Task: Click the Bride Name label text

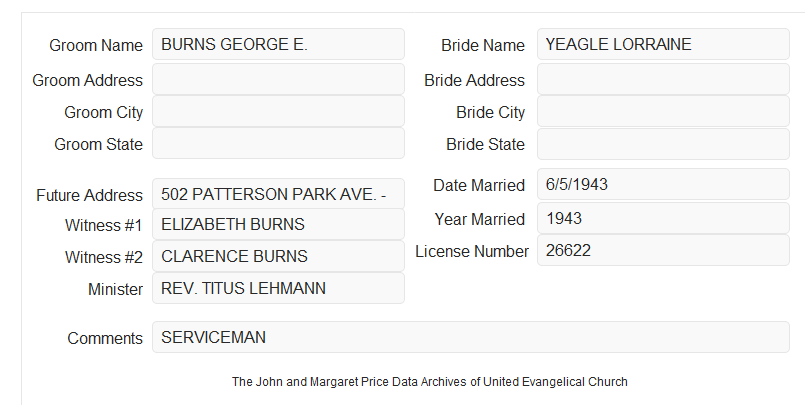Action: coord(483,45)
